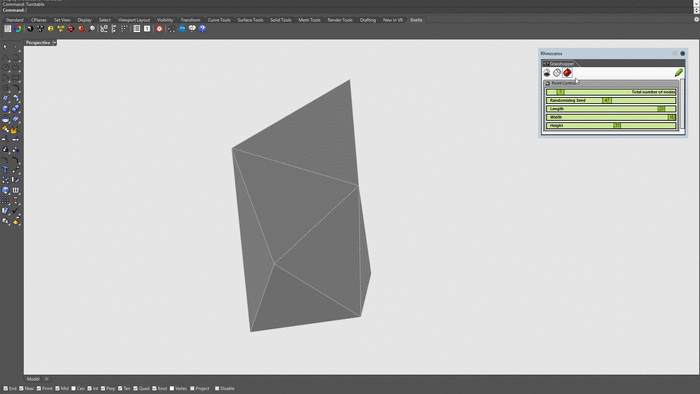Switch to the Render Tools tab
This screenshot has height=394, width=700.
point(340,20)
